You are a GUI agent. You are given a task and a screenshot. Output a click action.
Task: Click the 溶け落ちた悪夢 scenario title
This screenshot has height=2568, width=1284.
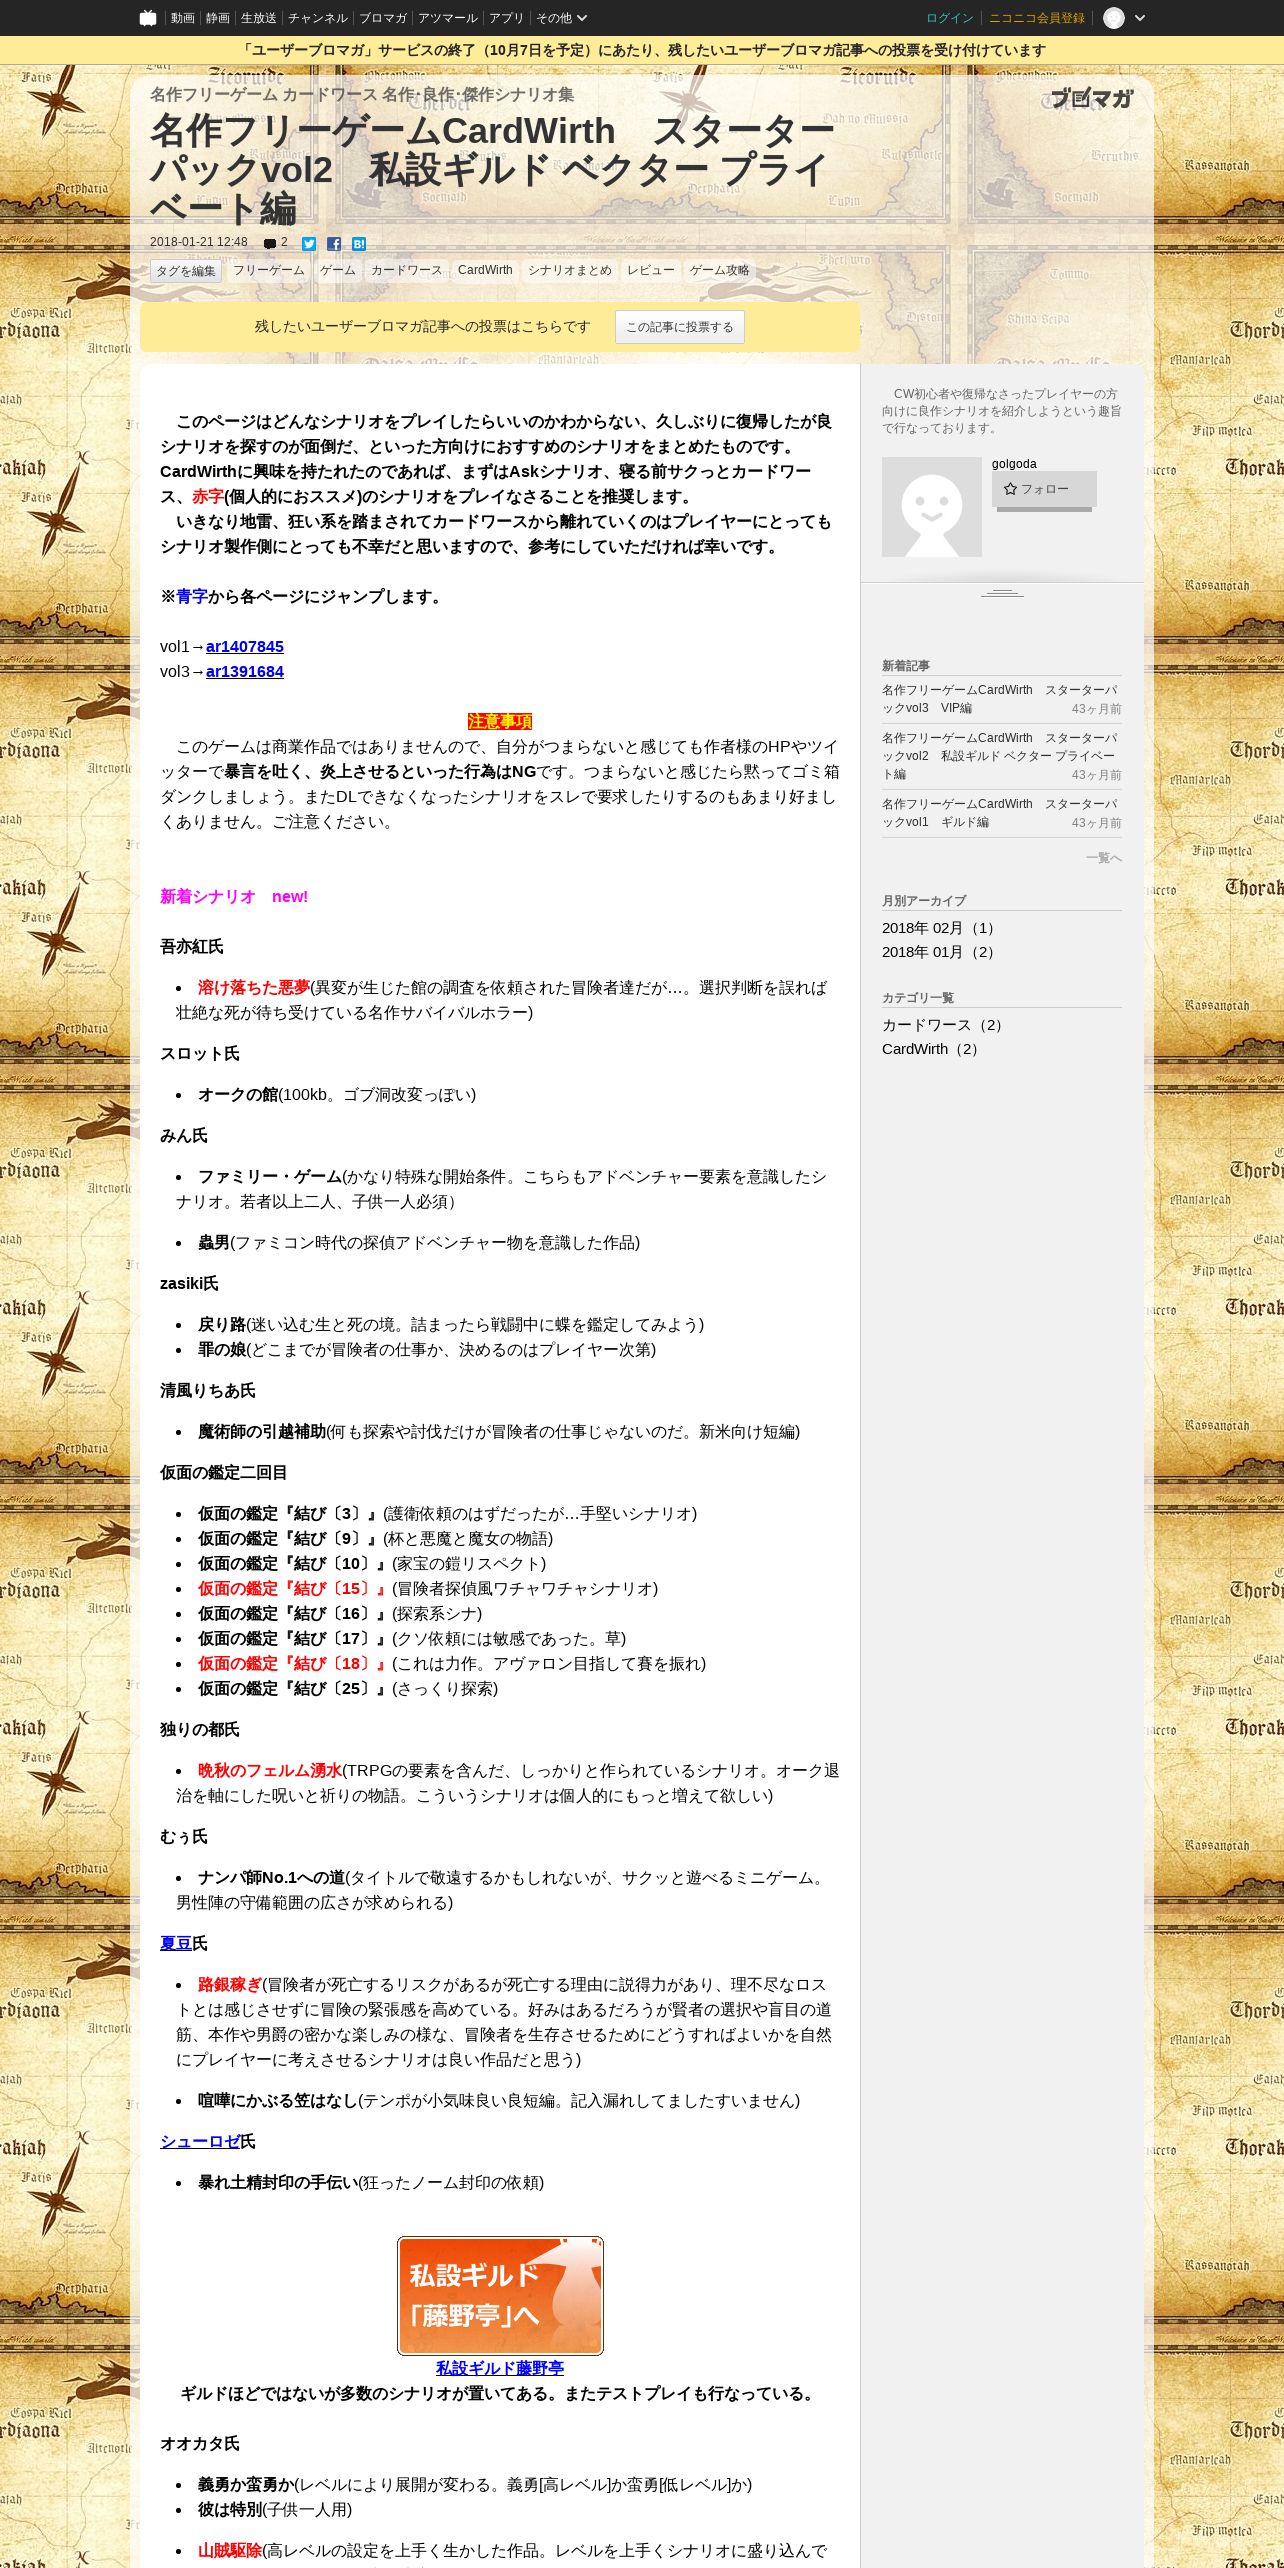[x=254, y=987]
